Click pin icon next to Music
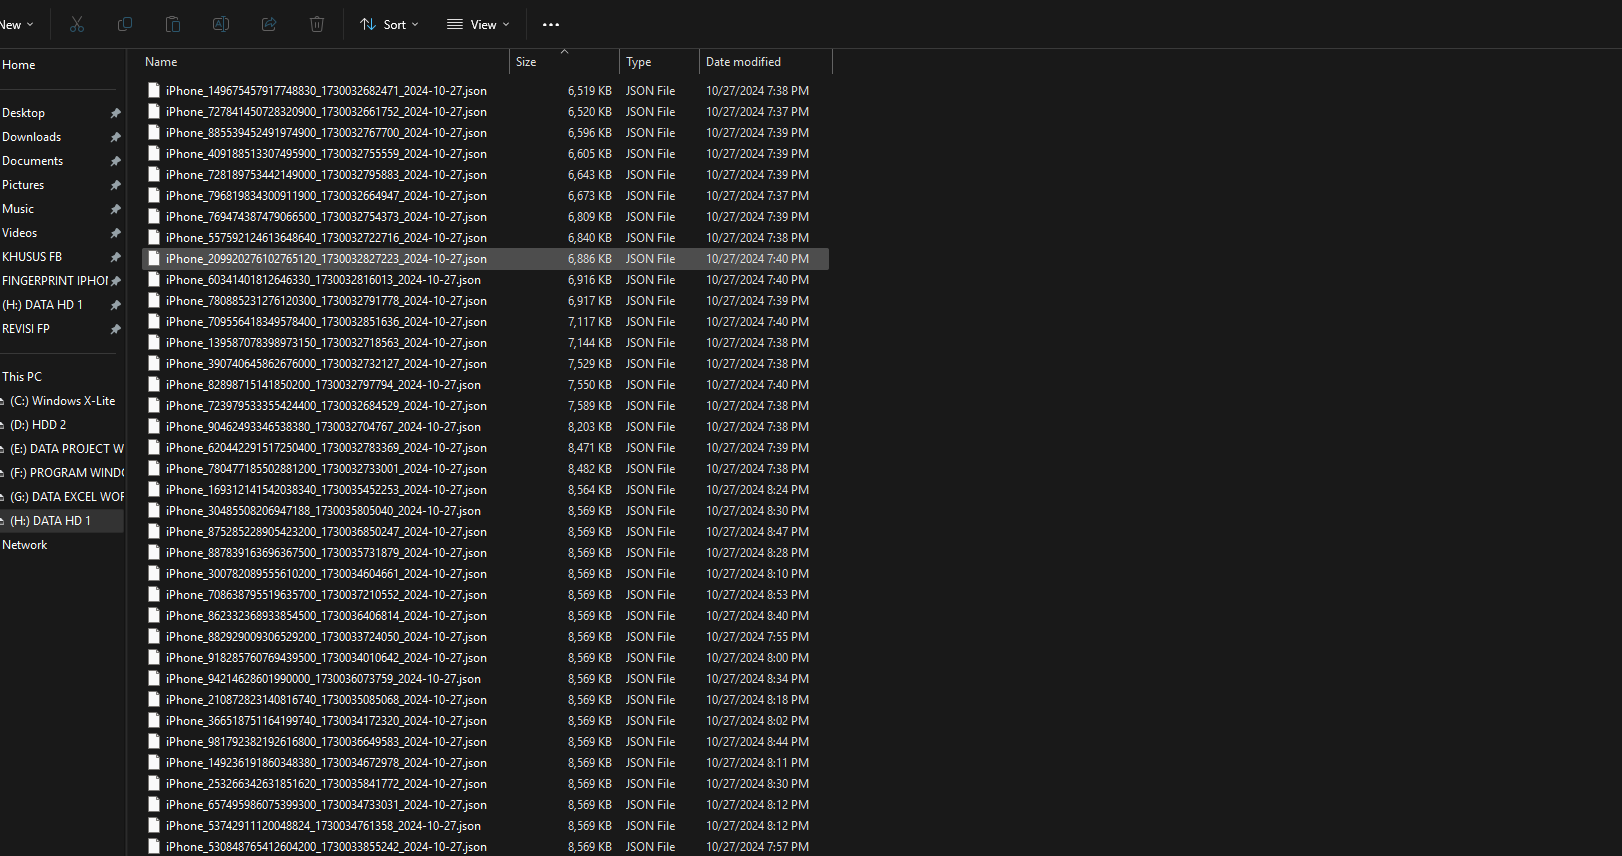The height and width of the screenshot is (856, 1622). tap(115, 209)
